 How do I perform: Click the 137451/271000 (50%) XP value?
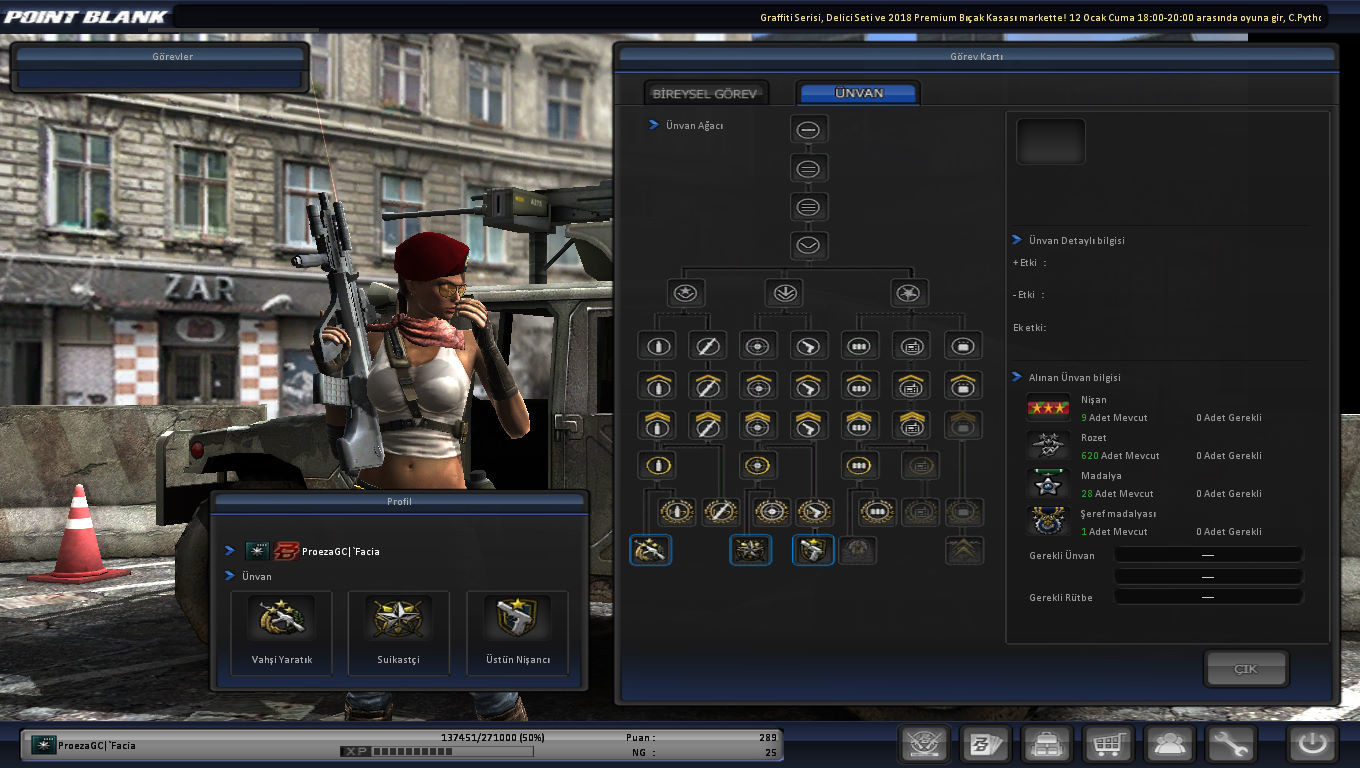tap(492, 737)
